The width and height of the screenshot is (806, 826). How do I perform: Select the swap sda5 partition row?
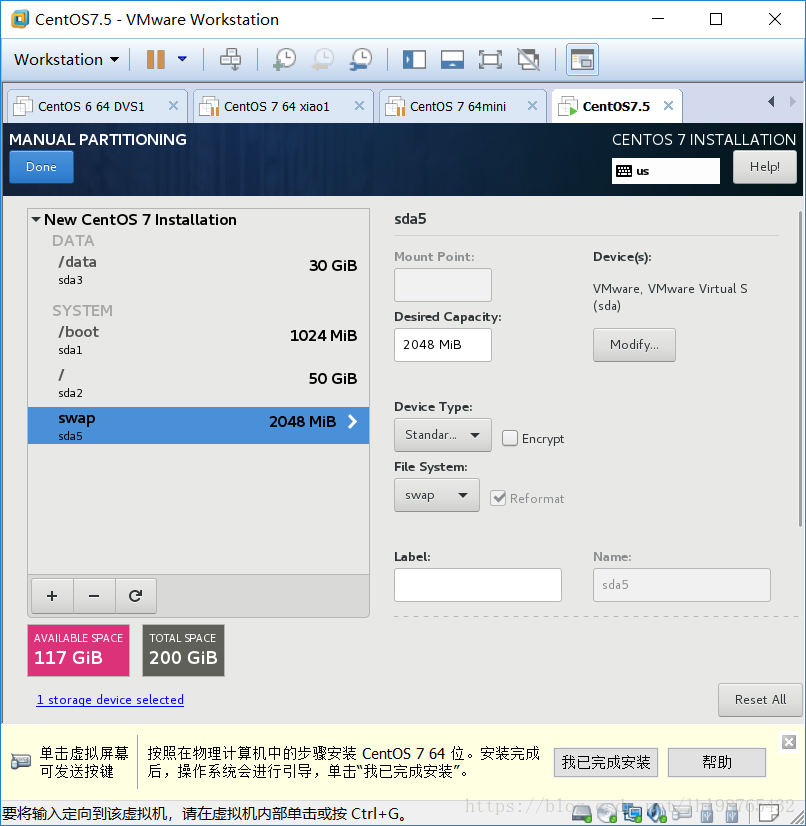pos(199,425)
